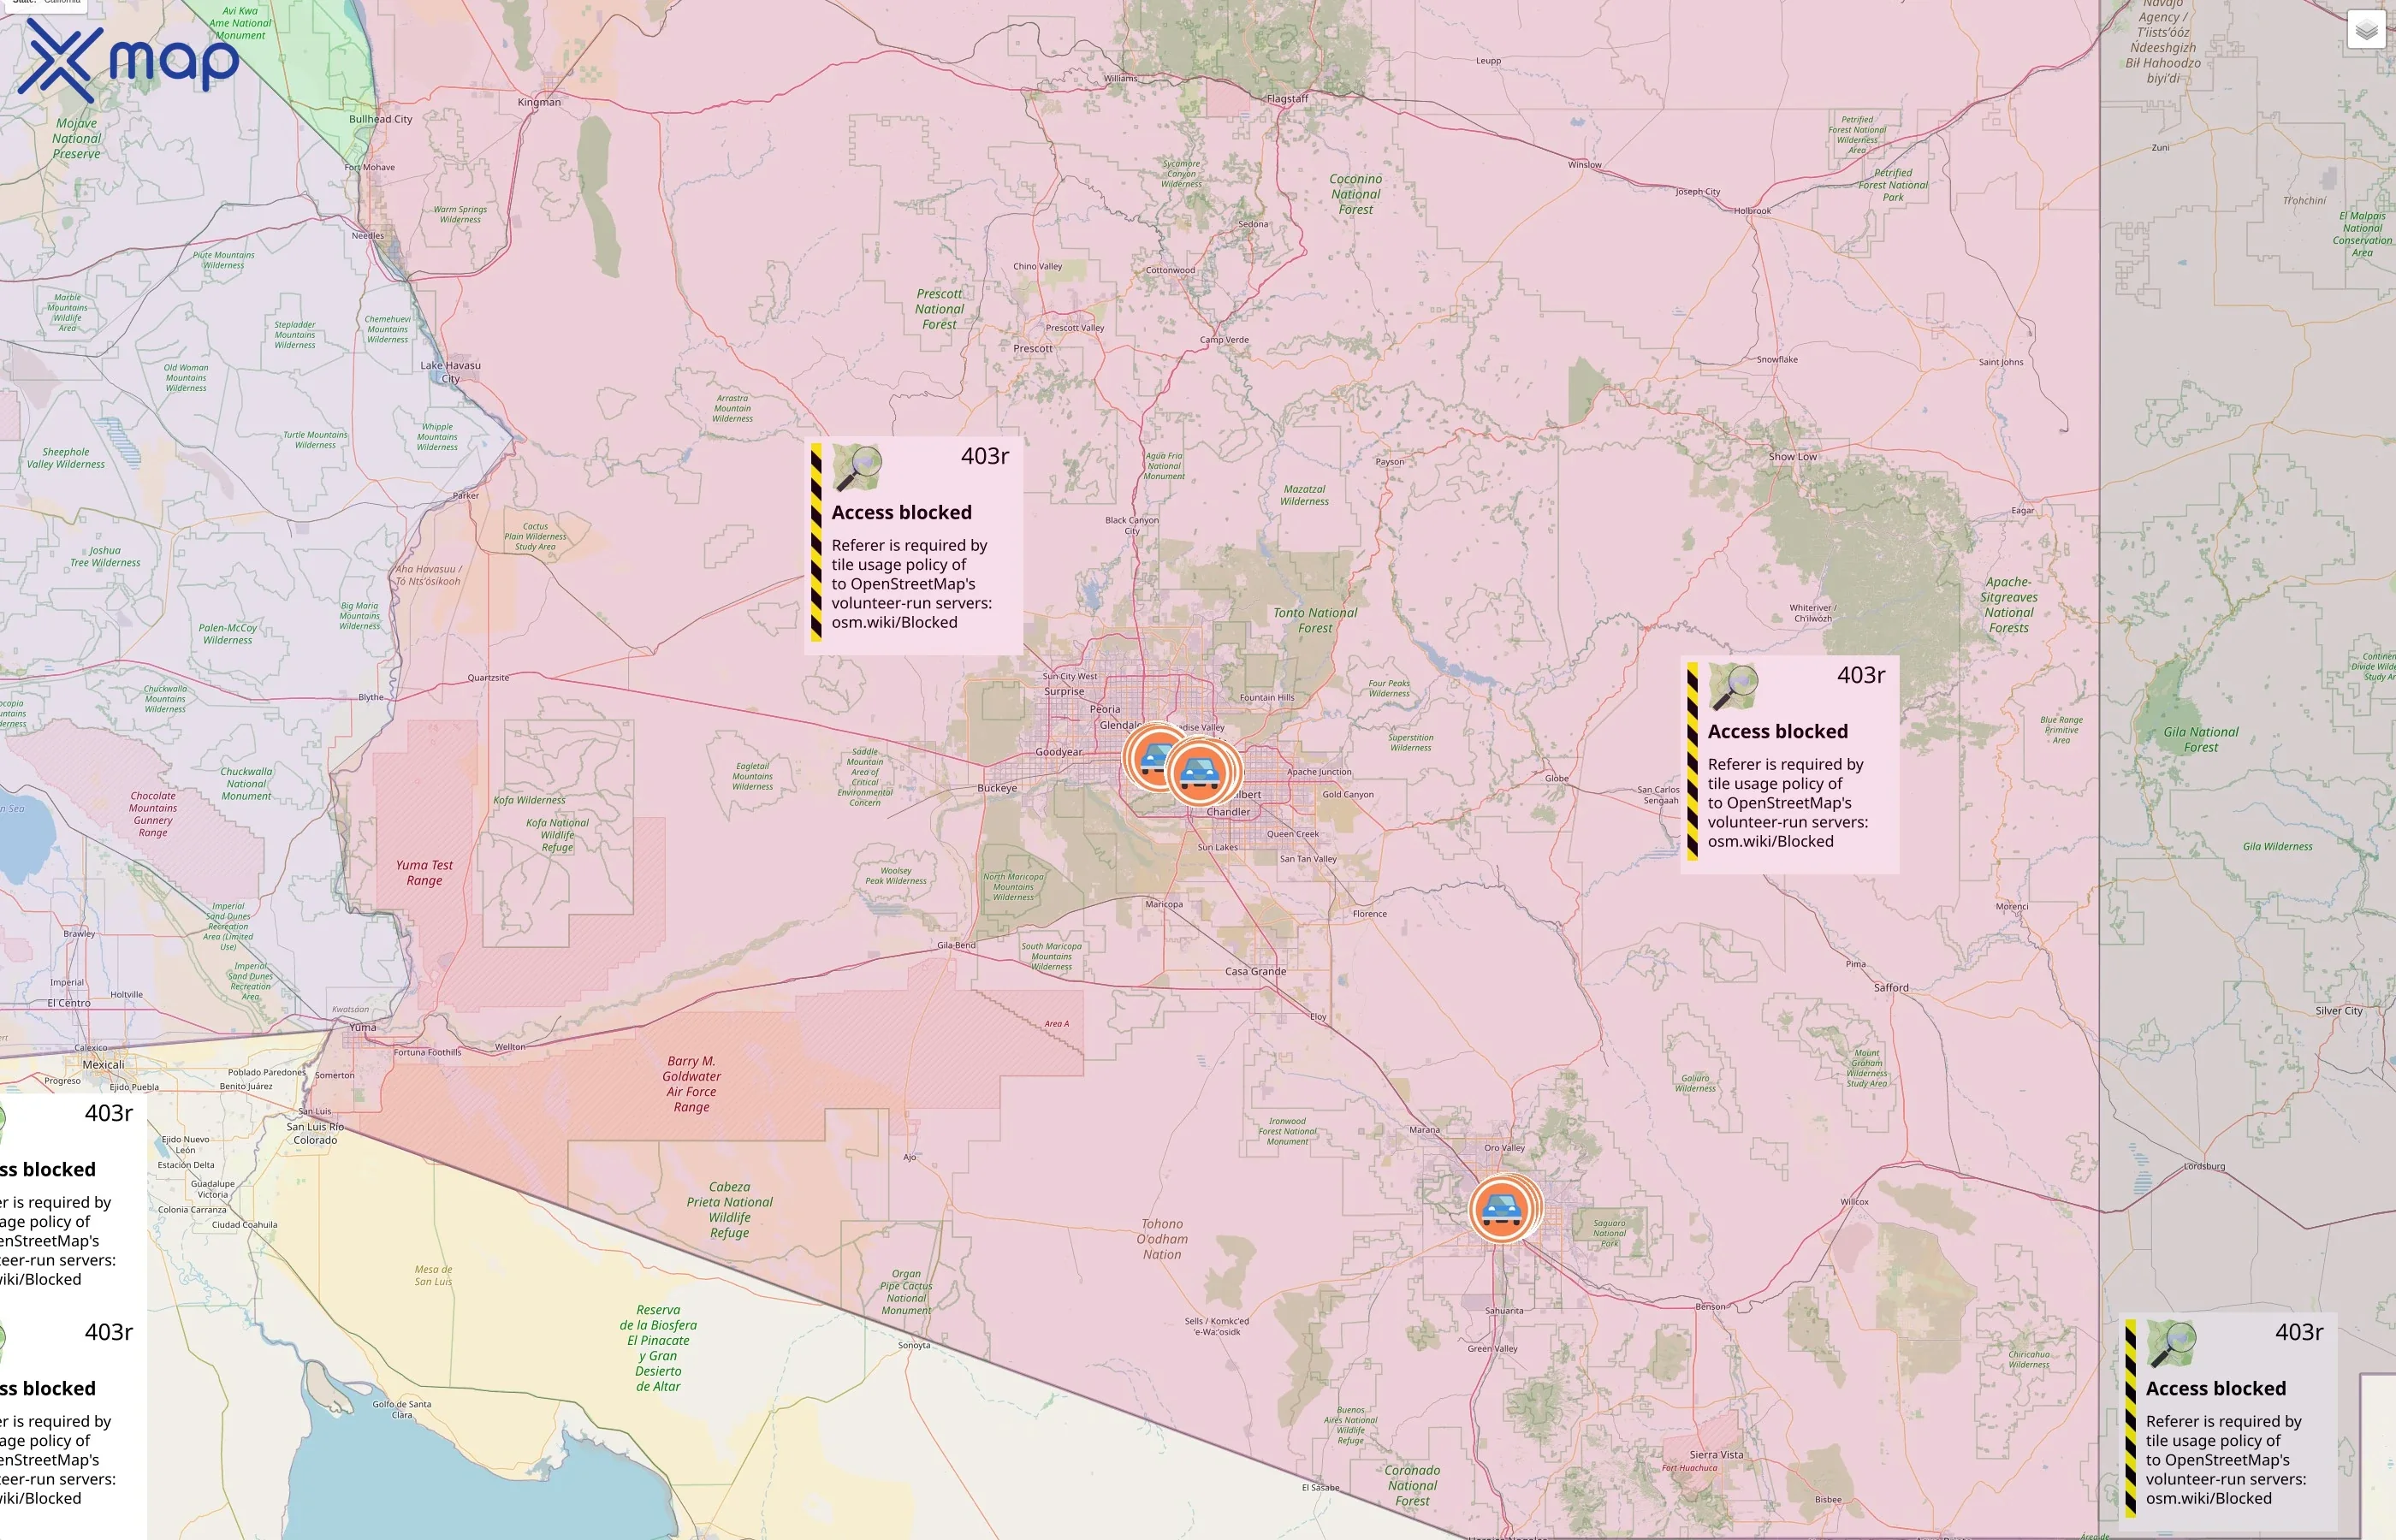This screenshot has width=2396, height=1540.
Task: Click magnifier icon in central Access blocked tile
Action: (857, 468)
